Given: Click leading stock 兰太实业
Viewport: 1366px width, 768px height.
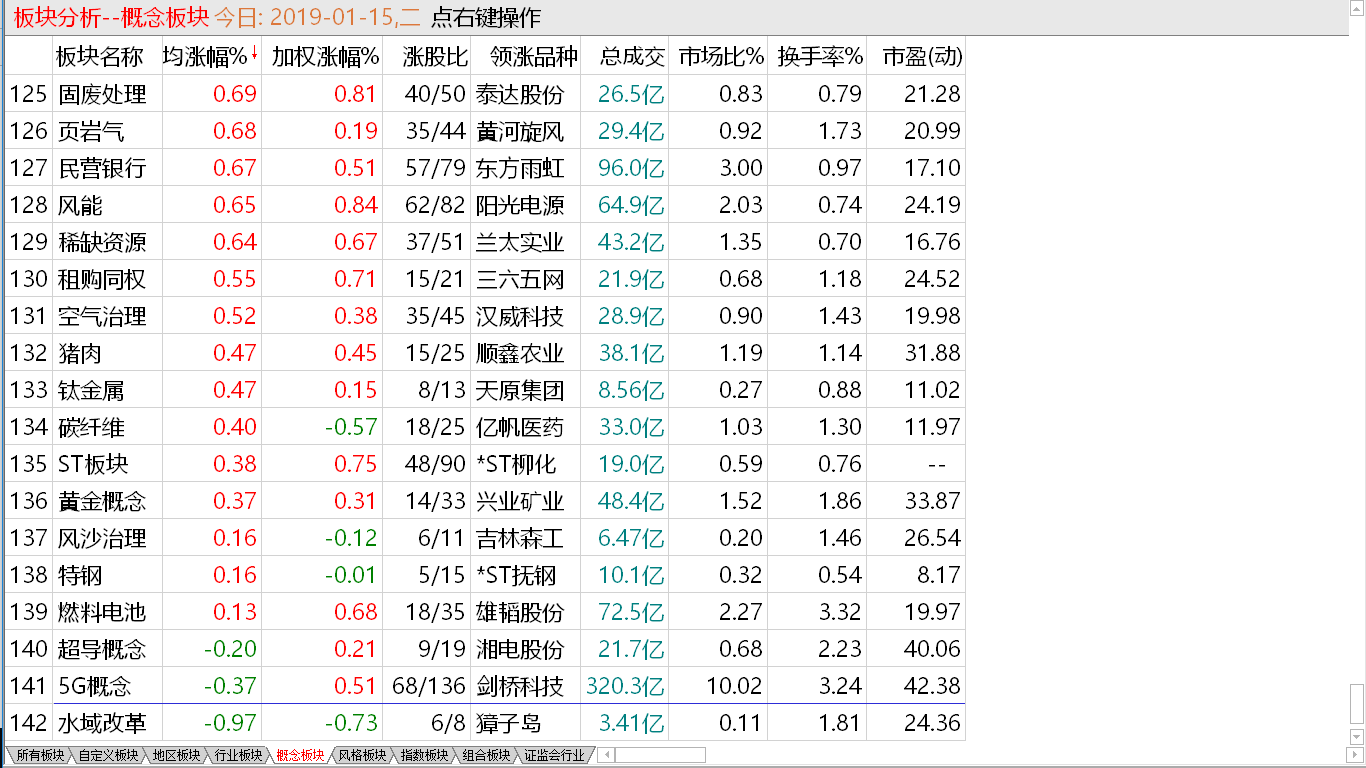Looking at the screenshot, I should 520,242.
